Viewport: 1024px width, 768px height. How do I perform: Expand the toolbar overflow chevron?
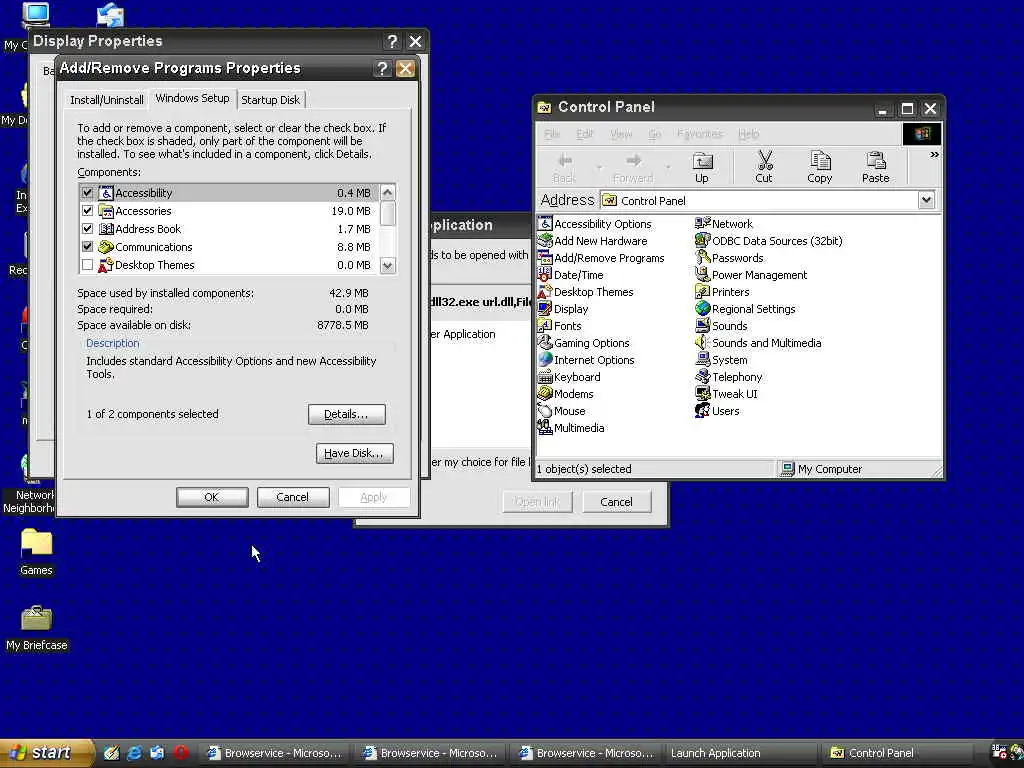(934, 155)
